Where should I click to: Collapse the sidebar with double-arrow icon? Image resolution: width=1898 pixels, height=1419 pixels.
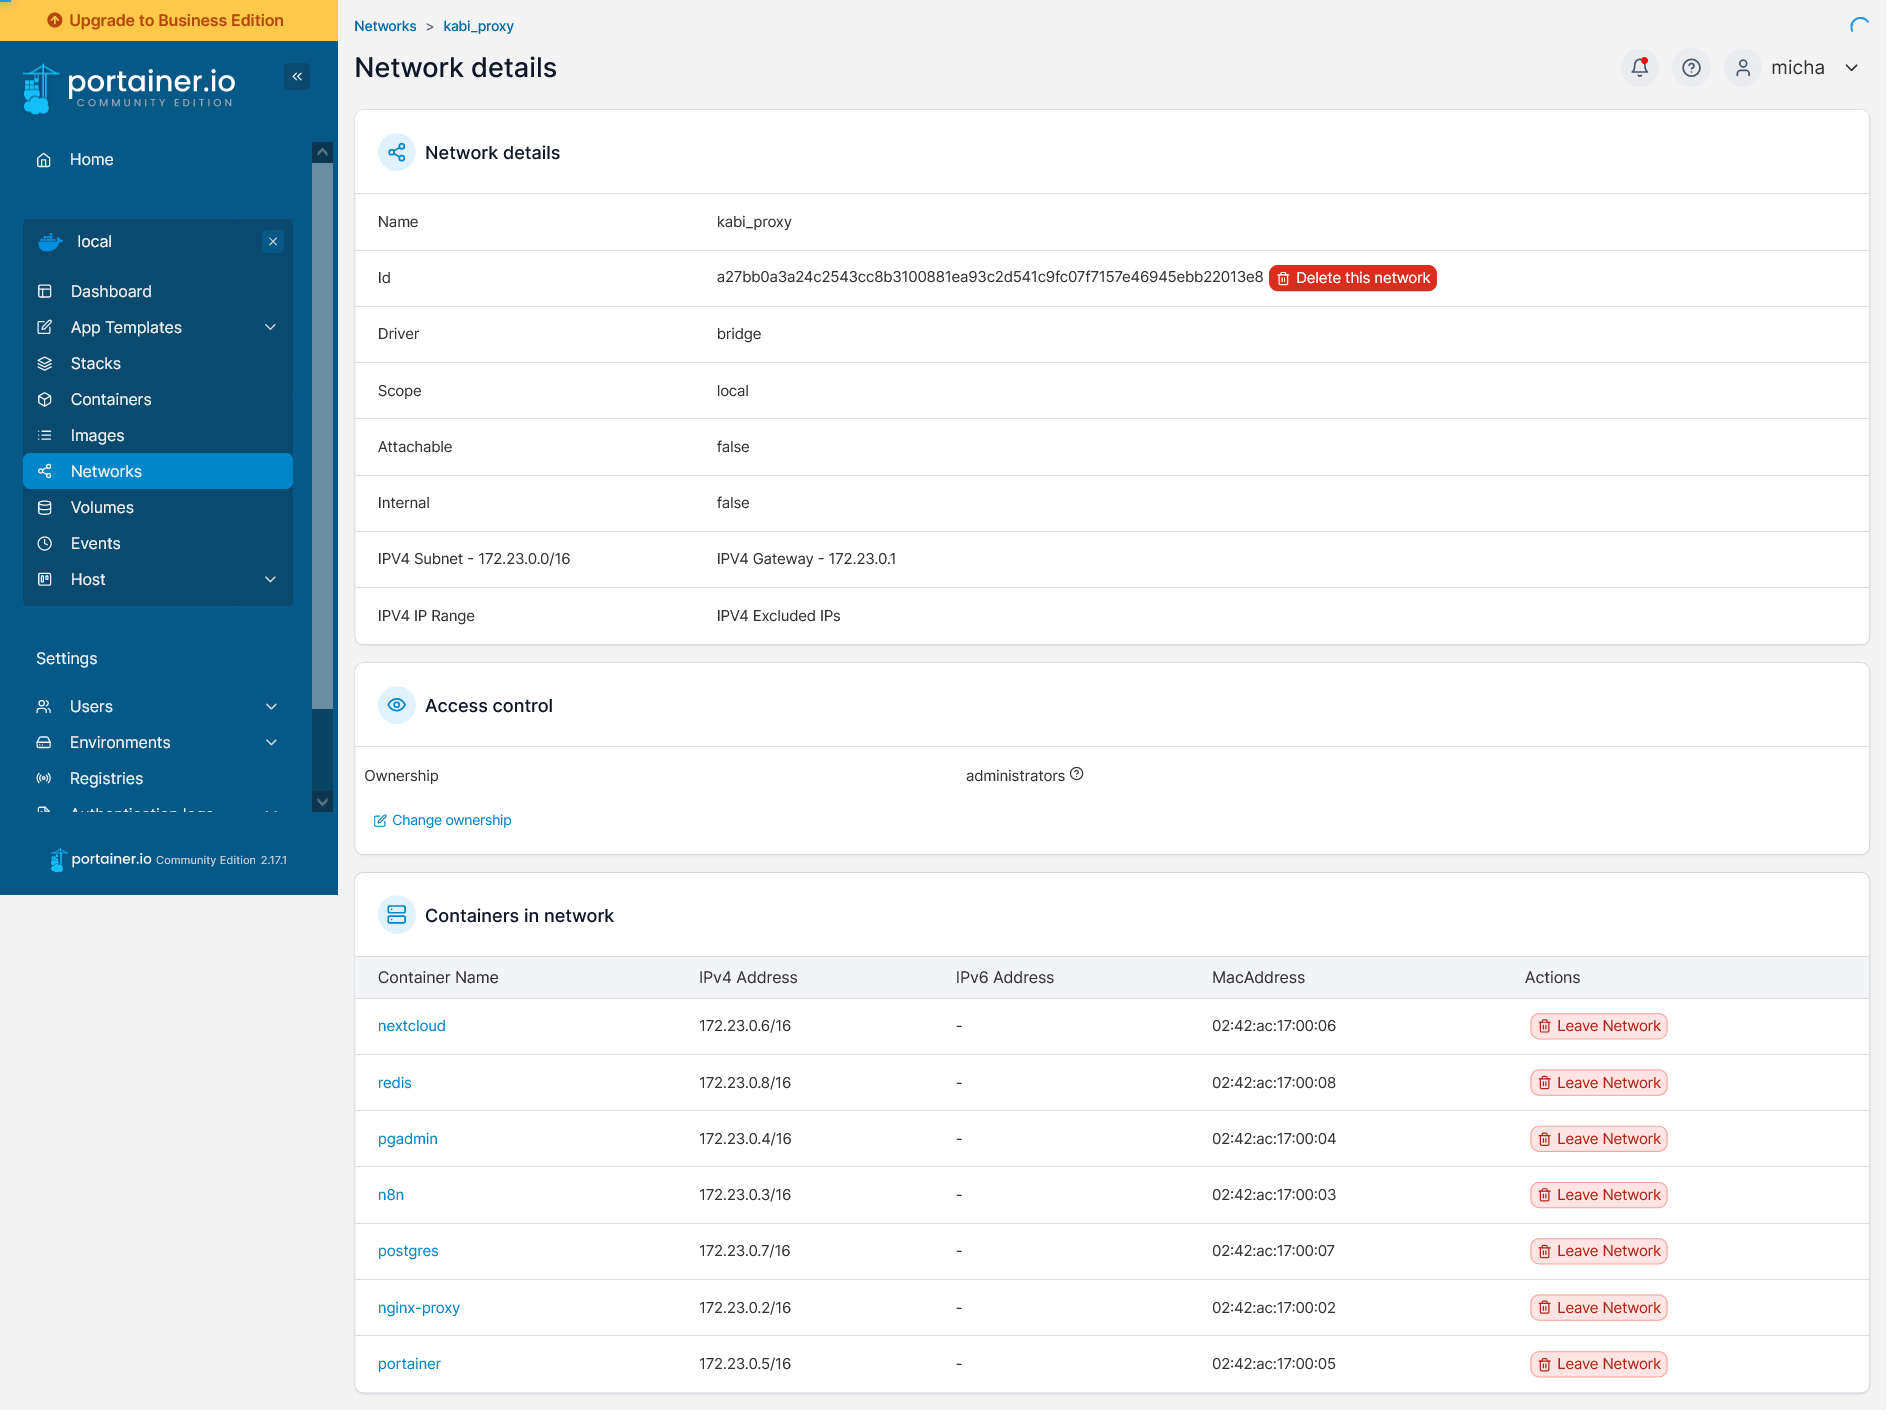tap(297, 77)
